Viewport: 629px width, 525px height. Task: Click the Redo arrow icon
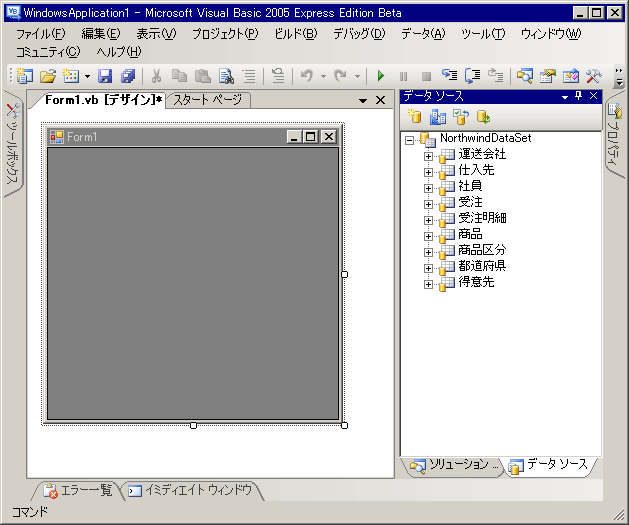(341, 75)
